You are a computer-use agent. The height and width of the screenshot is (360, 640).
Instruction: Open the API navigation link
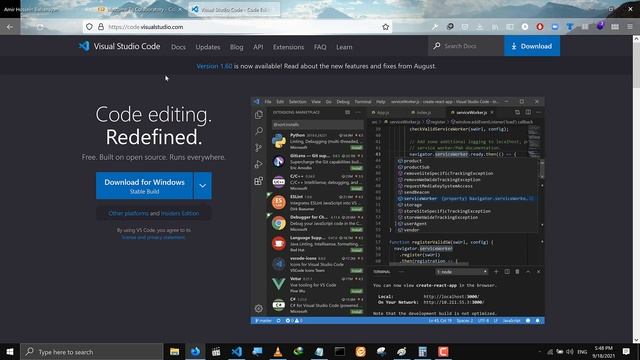tap(258, 47)
